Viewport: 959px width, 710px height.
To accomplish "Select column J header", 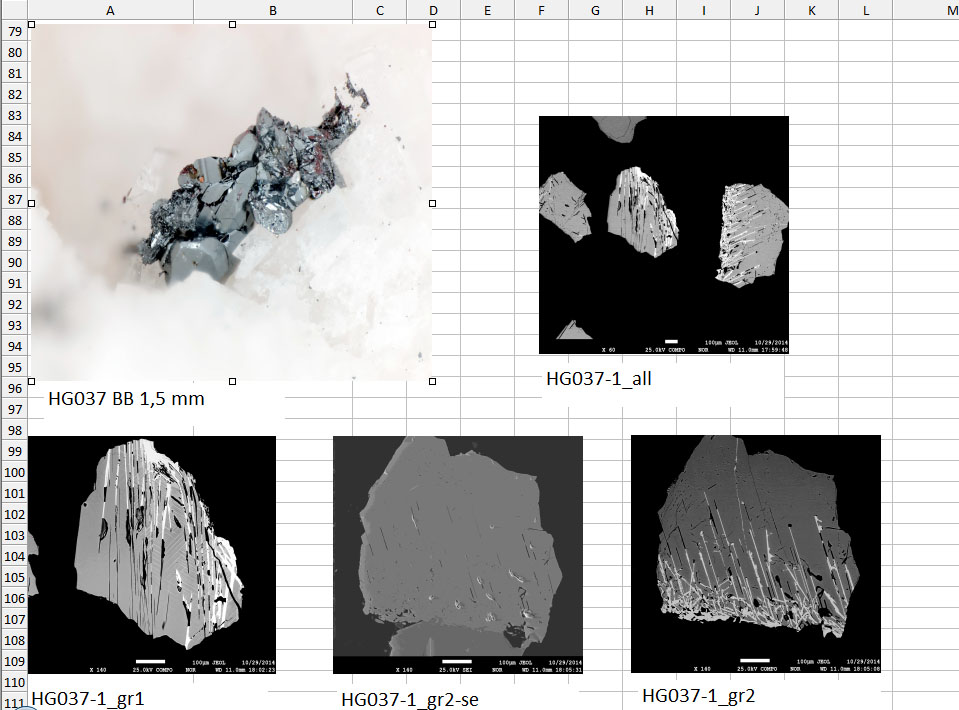I will pyautogui.click(x=757, y=10).
